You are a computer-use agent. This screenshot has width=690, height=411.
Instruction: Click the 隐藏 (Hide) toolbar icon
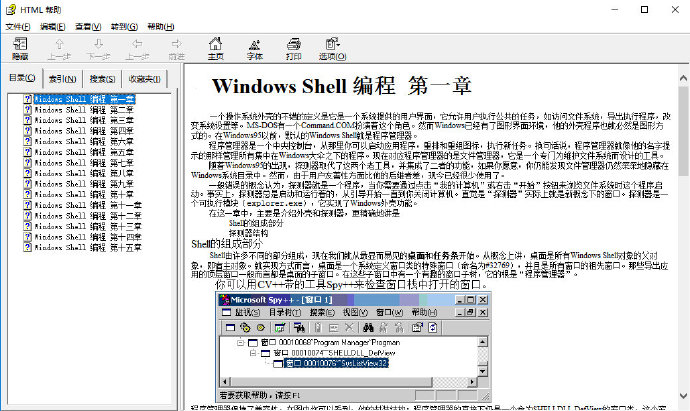point(20,48)
